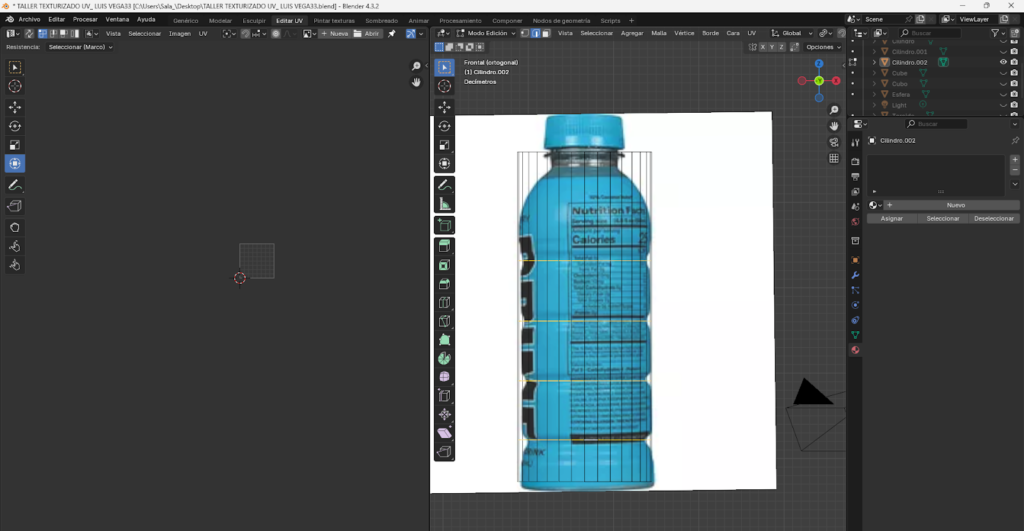Select the Rip Region tool in UV editor
The image size is (1024, 531).
pyautogui.click(x=14, y=206)
